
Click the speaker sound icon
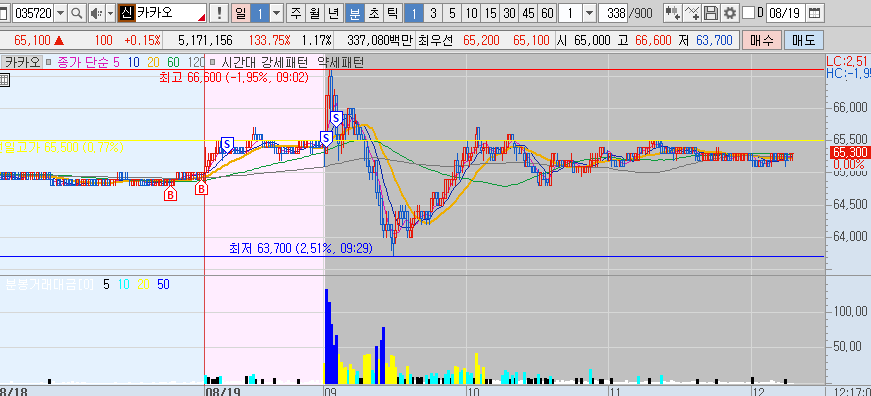coord(96,13)
